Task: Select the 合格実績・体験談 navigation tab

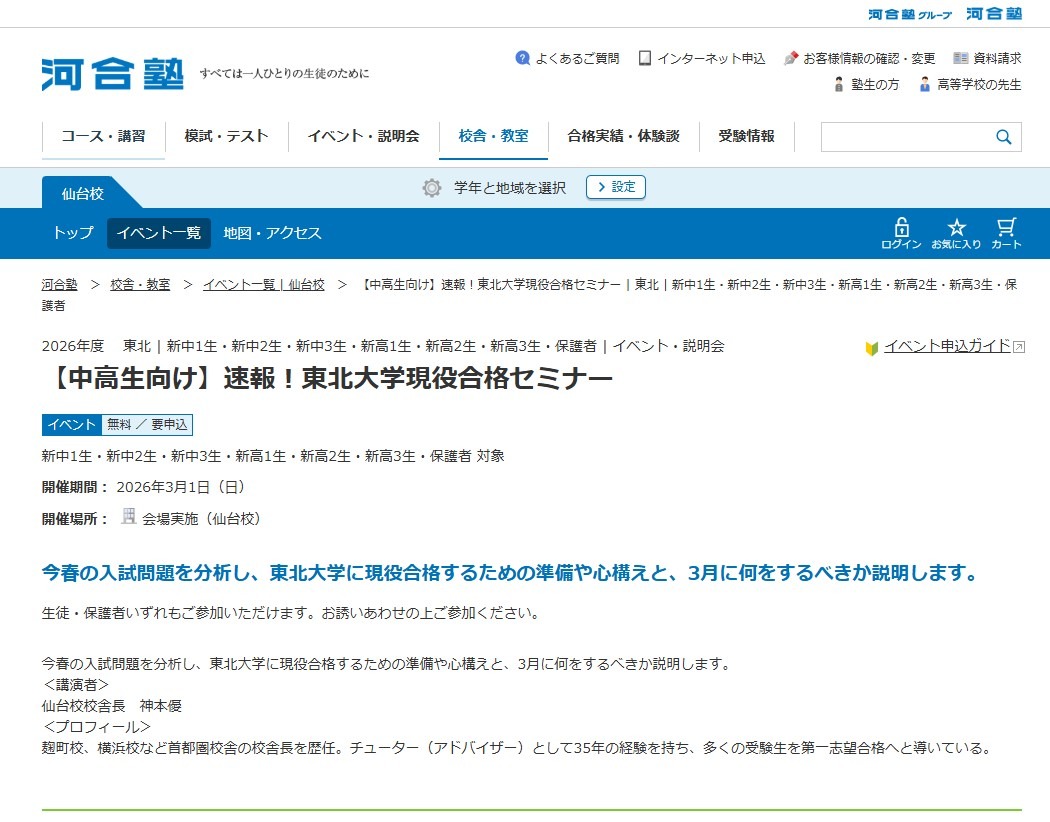Action: 624,136
